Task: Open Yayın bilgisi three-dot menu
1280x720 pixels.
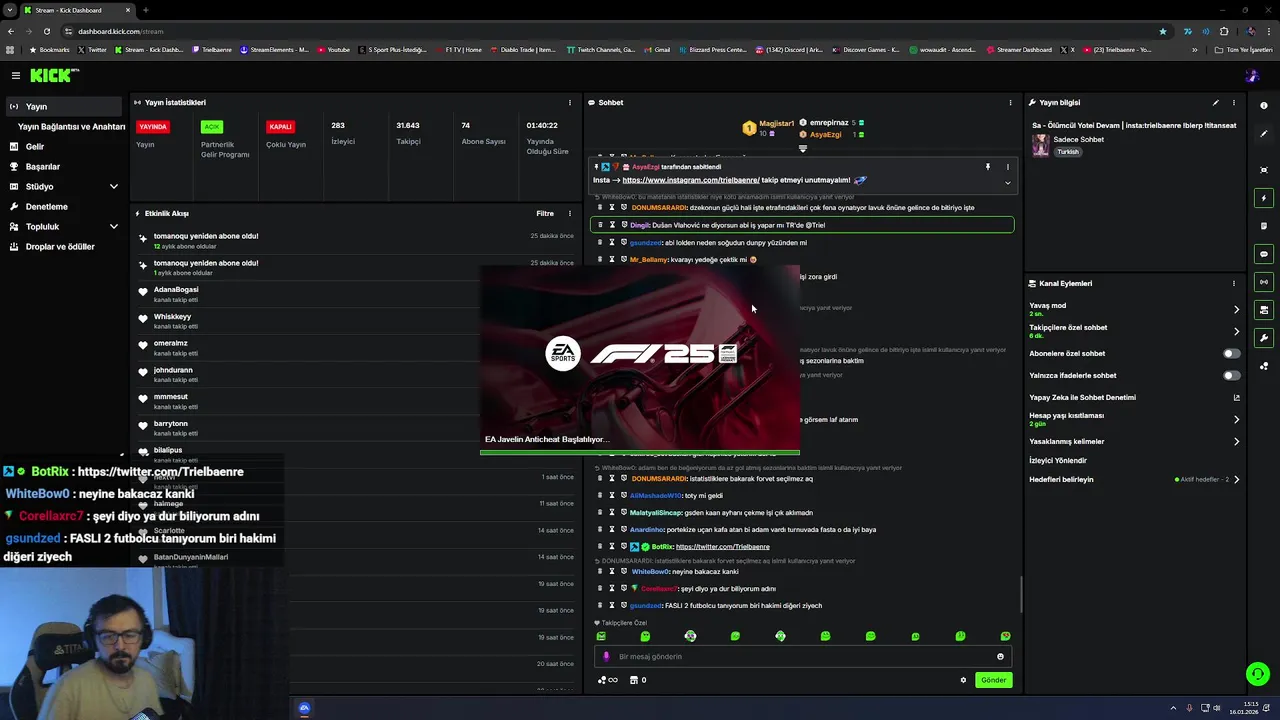Action: pos(1234,102)
